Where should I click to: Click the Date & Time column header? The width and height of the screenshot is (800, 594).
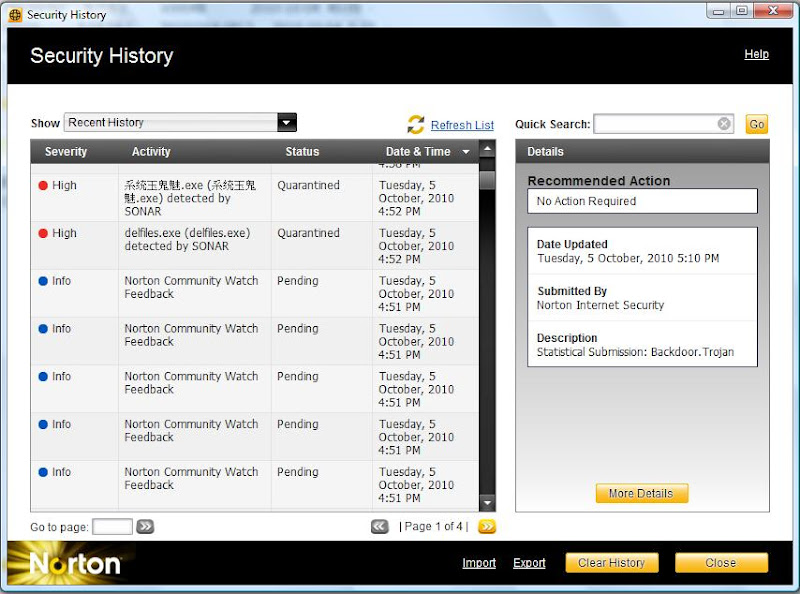coord(418,152)
